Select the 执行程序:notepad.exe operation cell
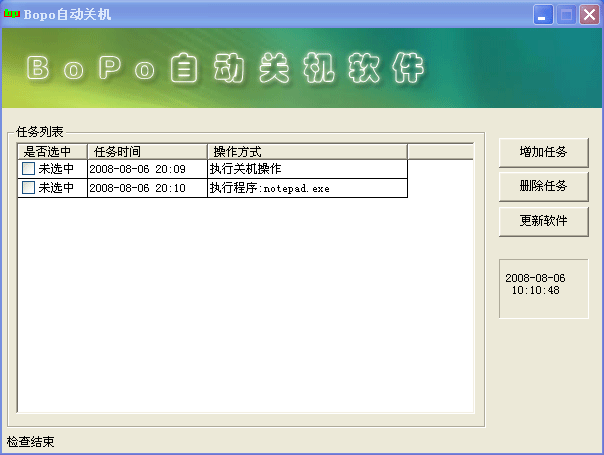 point(306,188)
